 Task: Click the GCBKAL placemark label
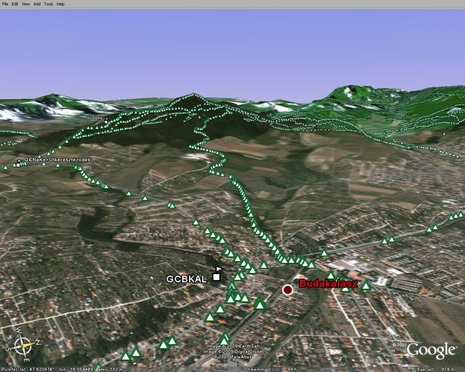186,279
